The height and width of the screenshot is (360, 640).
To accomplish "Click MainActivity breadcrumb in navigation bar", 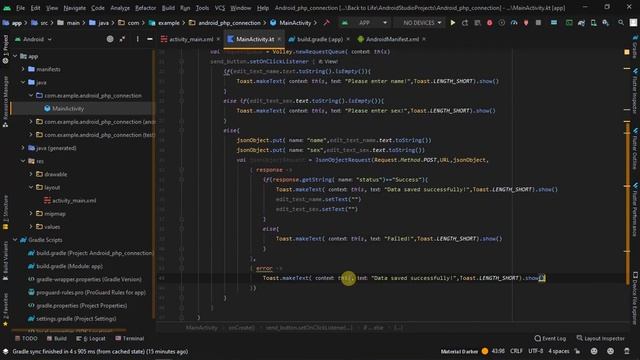I will [x=291, y=23].
